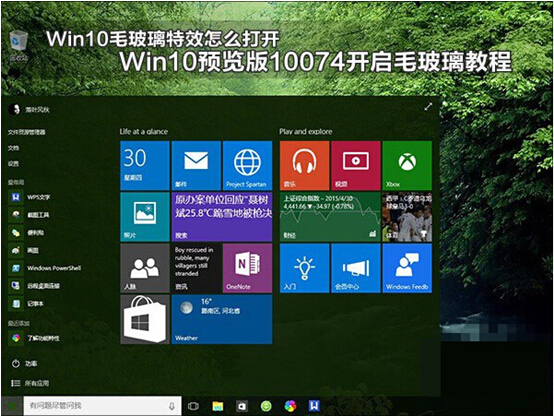Show All apps (所有应用) list
This screenshot has height=417, width=554.
tap(30, 383)
